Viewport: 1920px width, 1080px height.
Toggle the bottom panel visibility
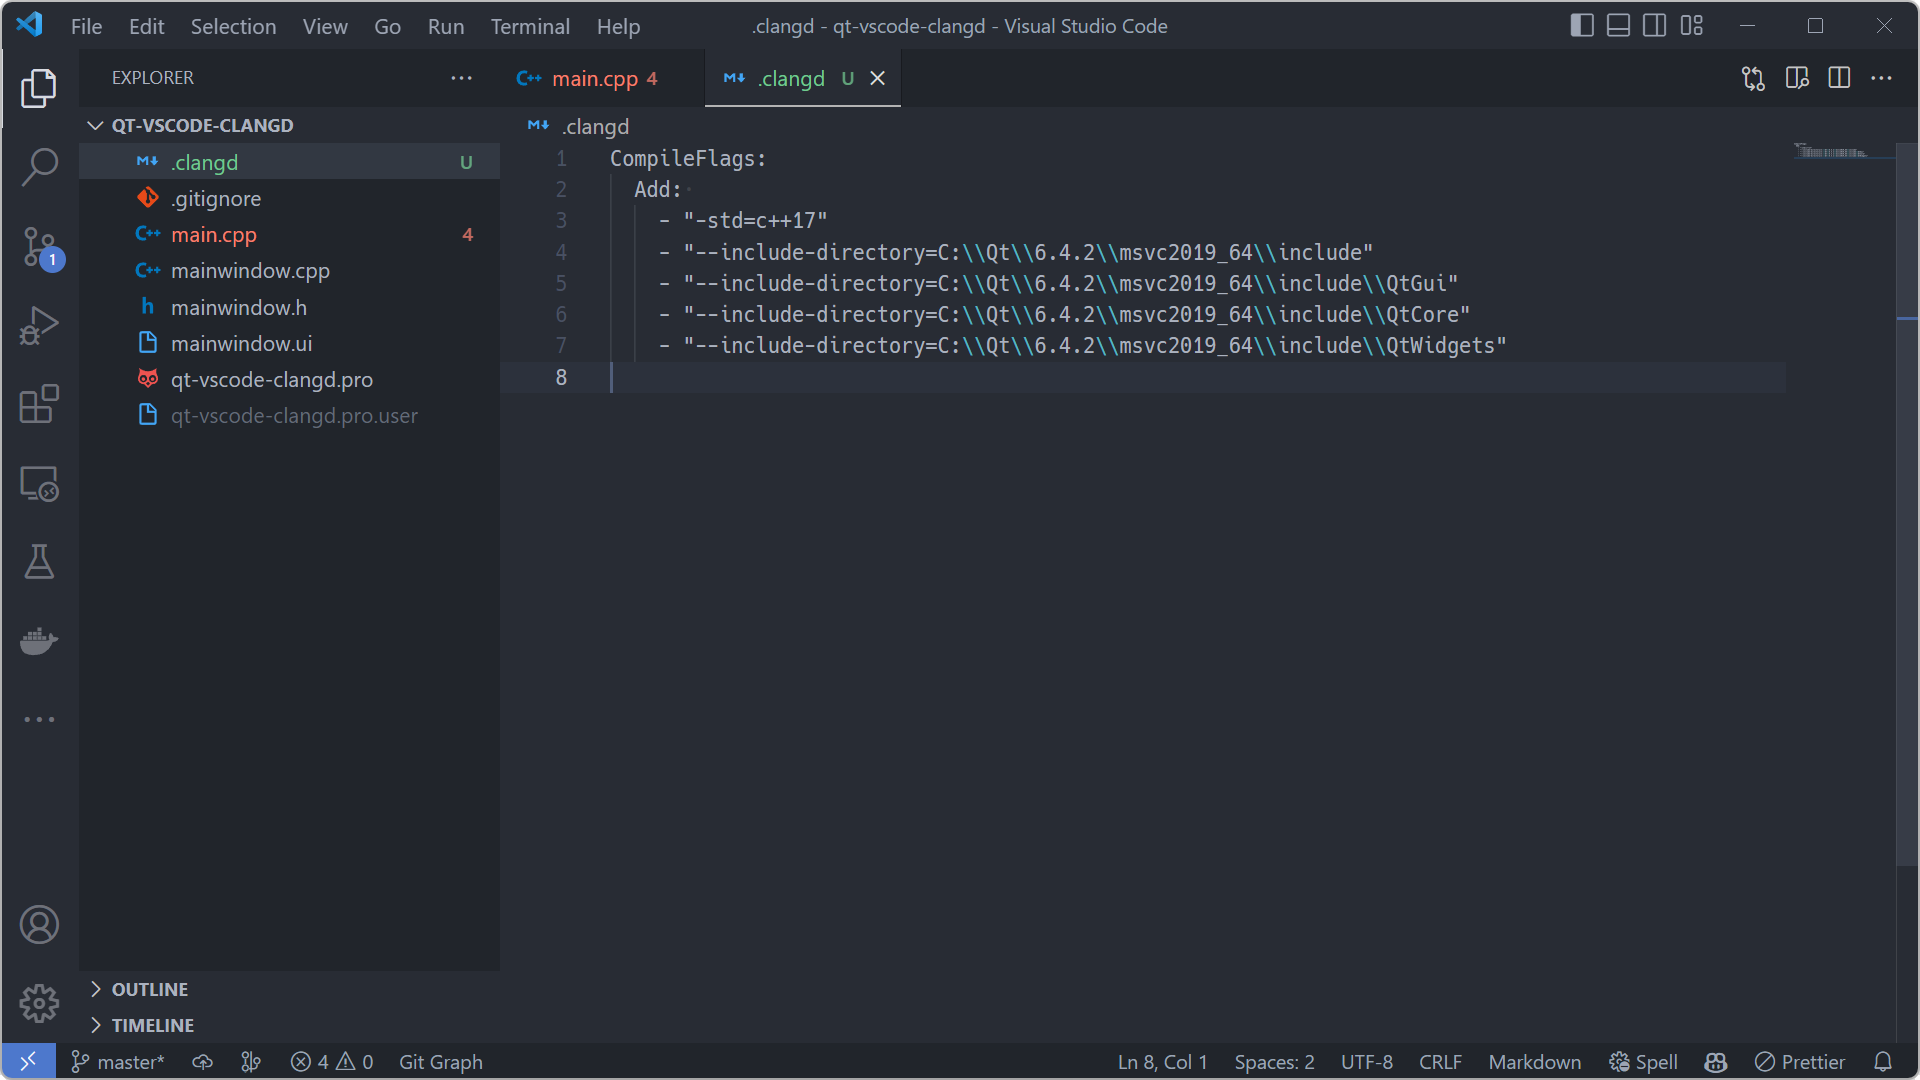(x=1618, y=25)
